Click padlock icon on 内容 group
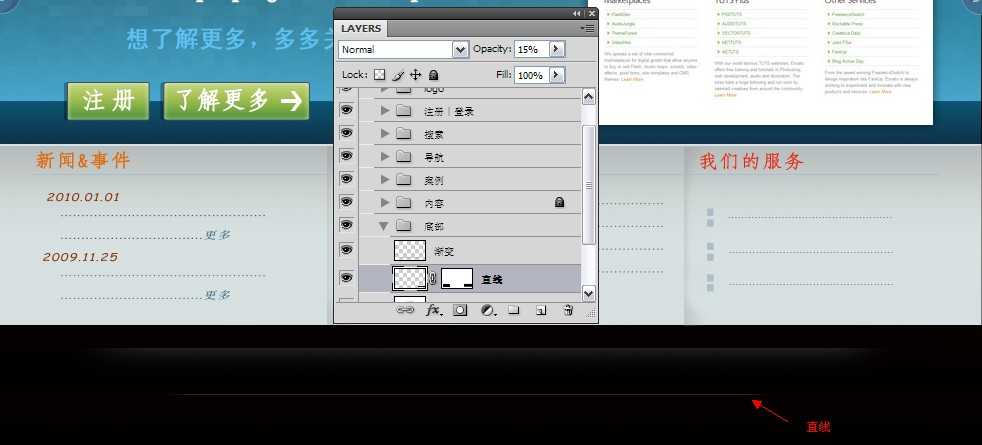This screenshot has width=982, height=445. (x=559, y=202)
